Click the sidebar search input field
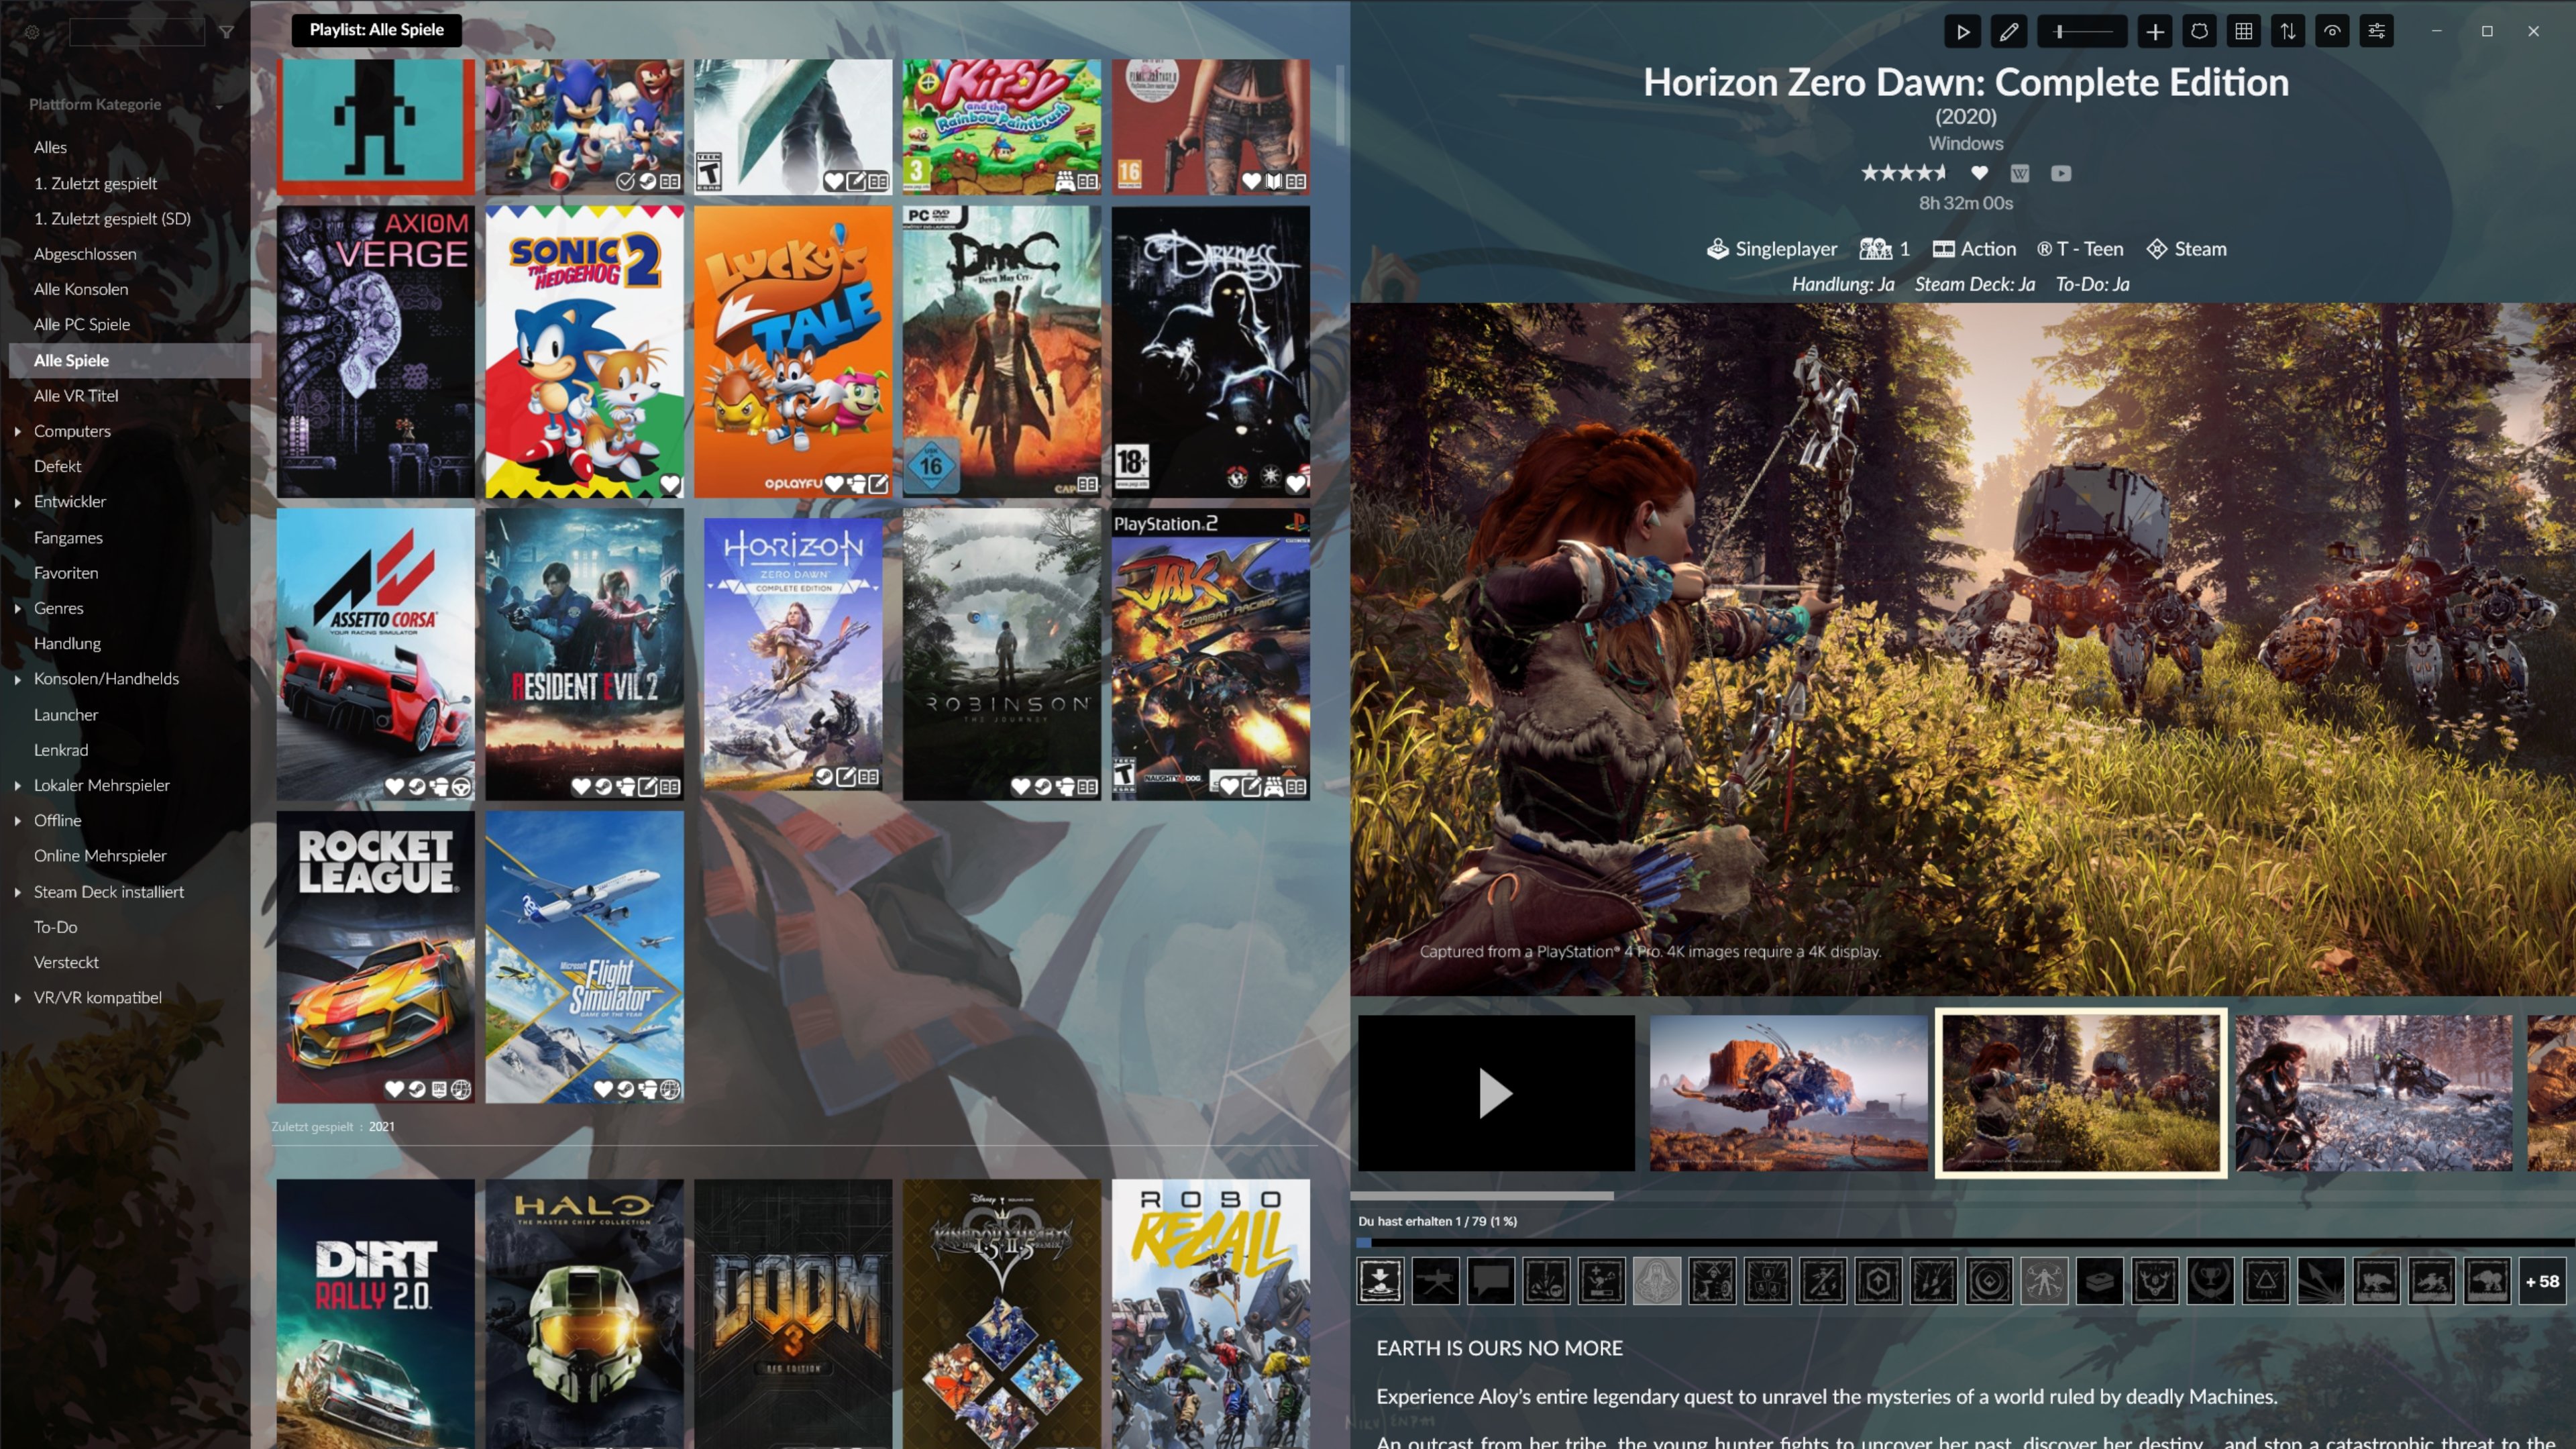This screenshot has height=1449, width=2576. (137, 32)
